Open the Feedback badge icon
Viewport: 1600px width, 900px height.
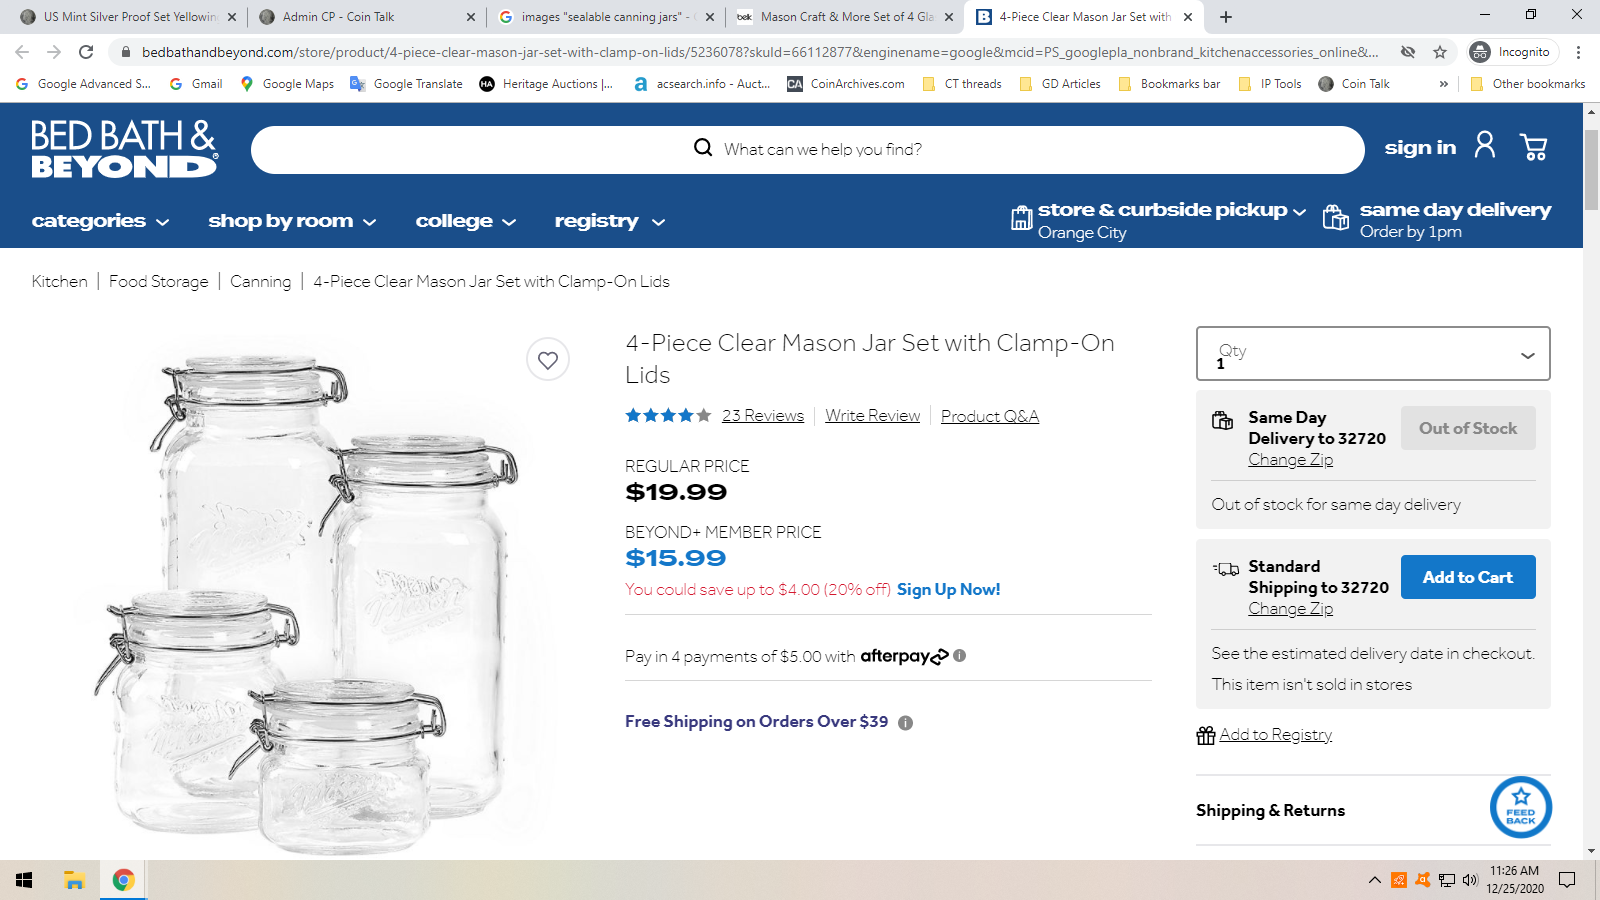(x=1520, y=808)
